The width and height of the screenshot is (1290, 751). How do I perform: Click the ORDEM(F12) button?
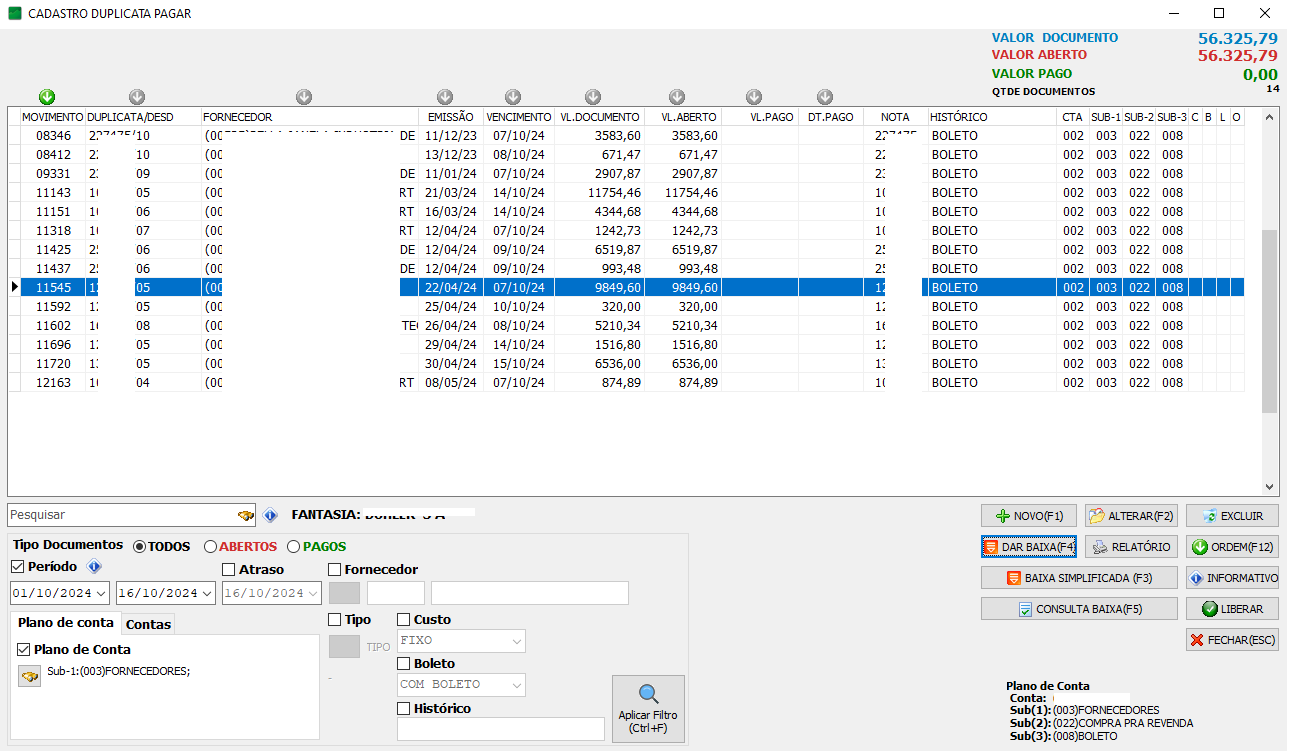point(1232,547)
